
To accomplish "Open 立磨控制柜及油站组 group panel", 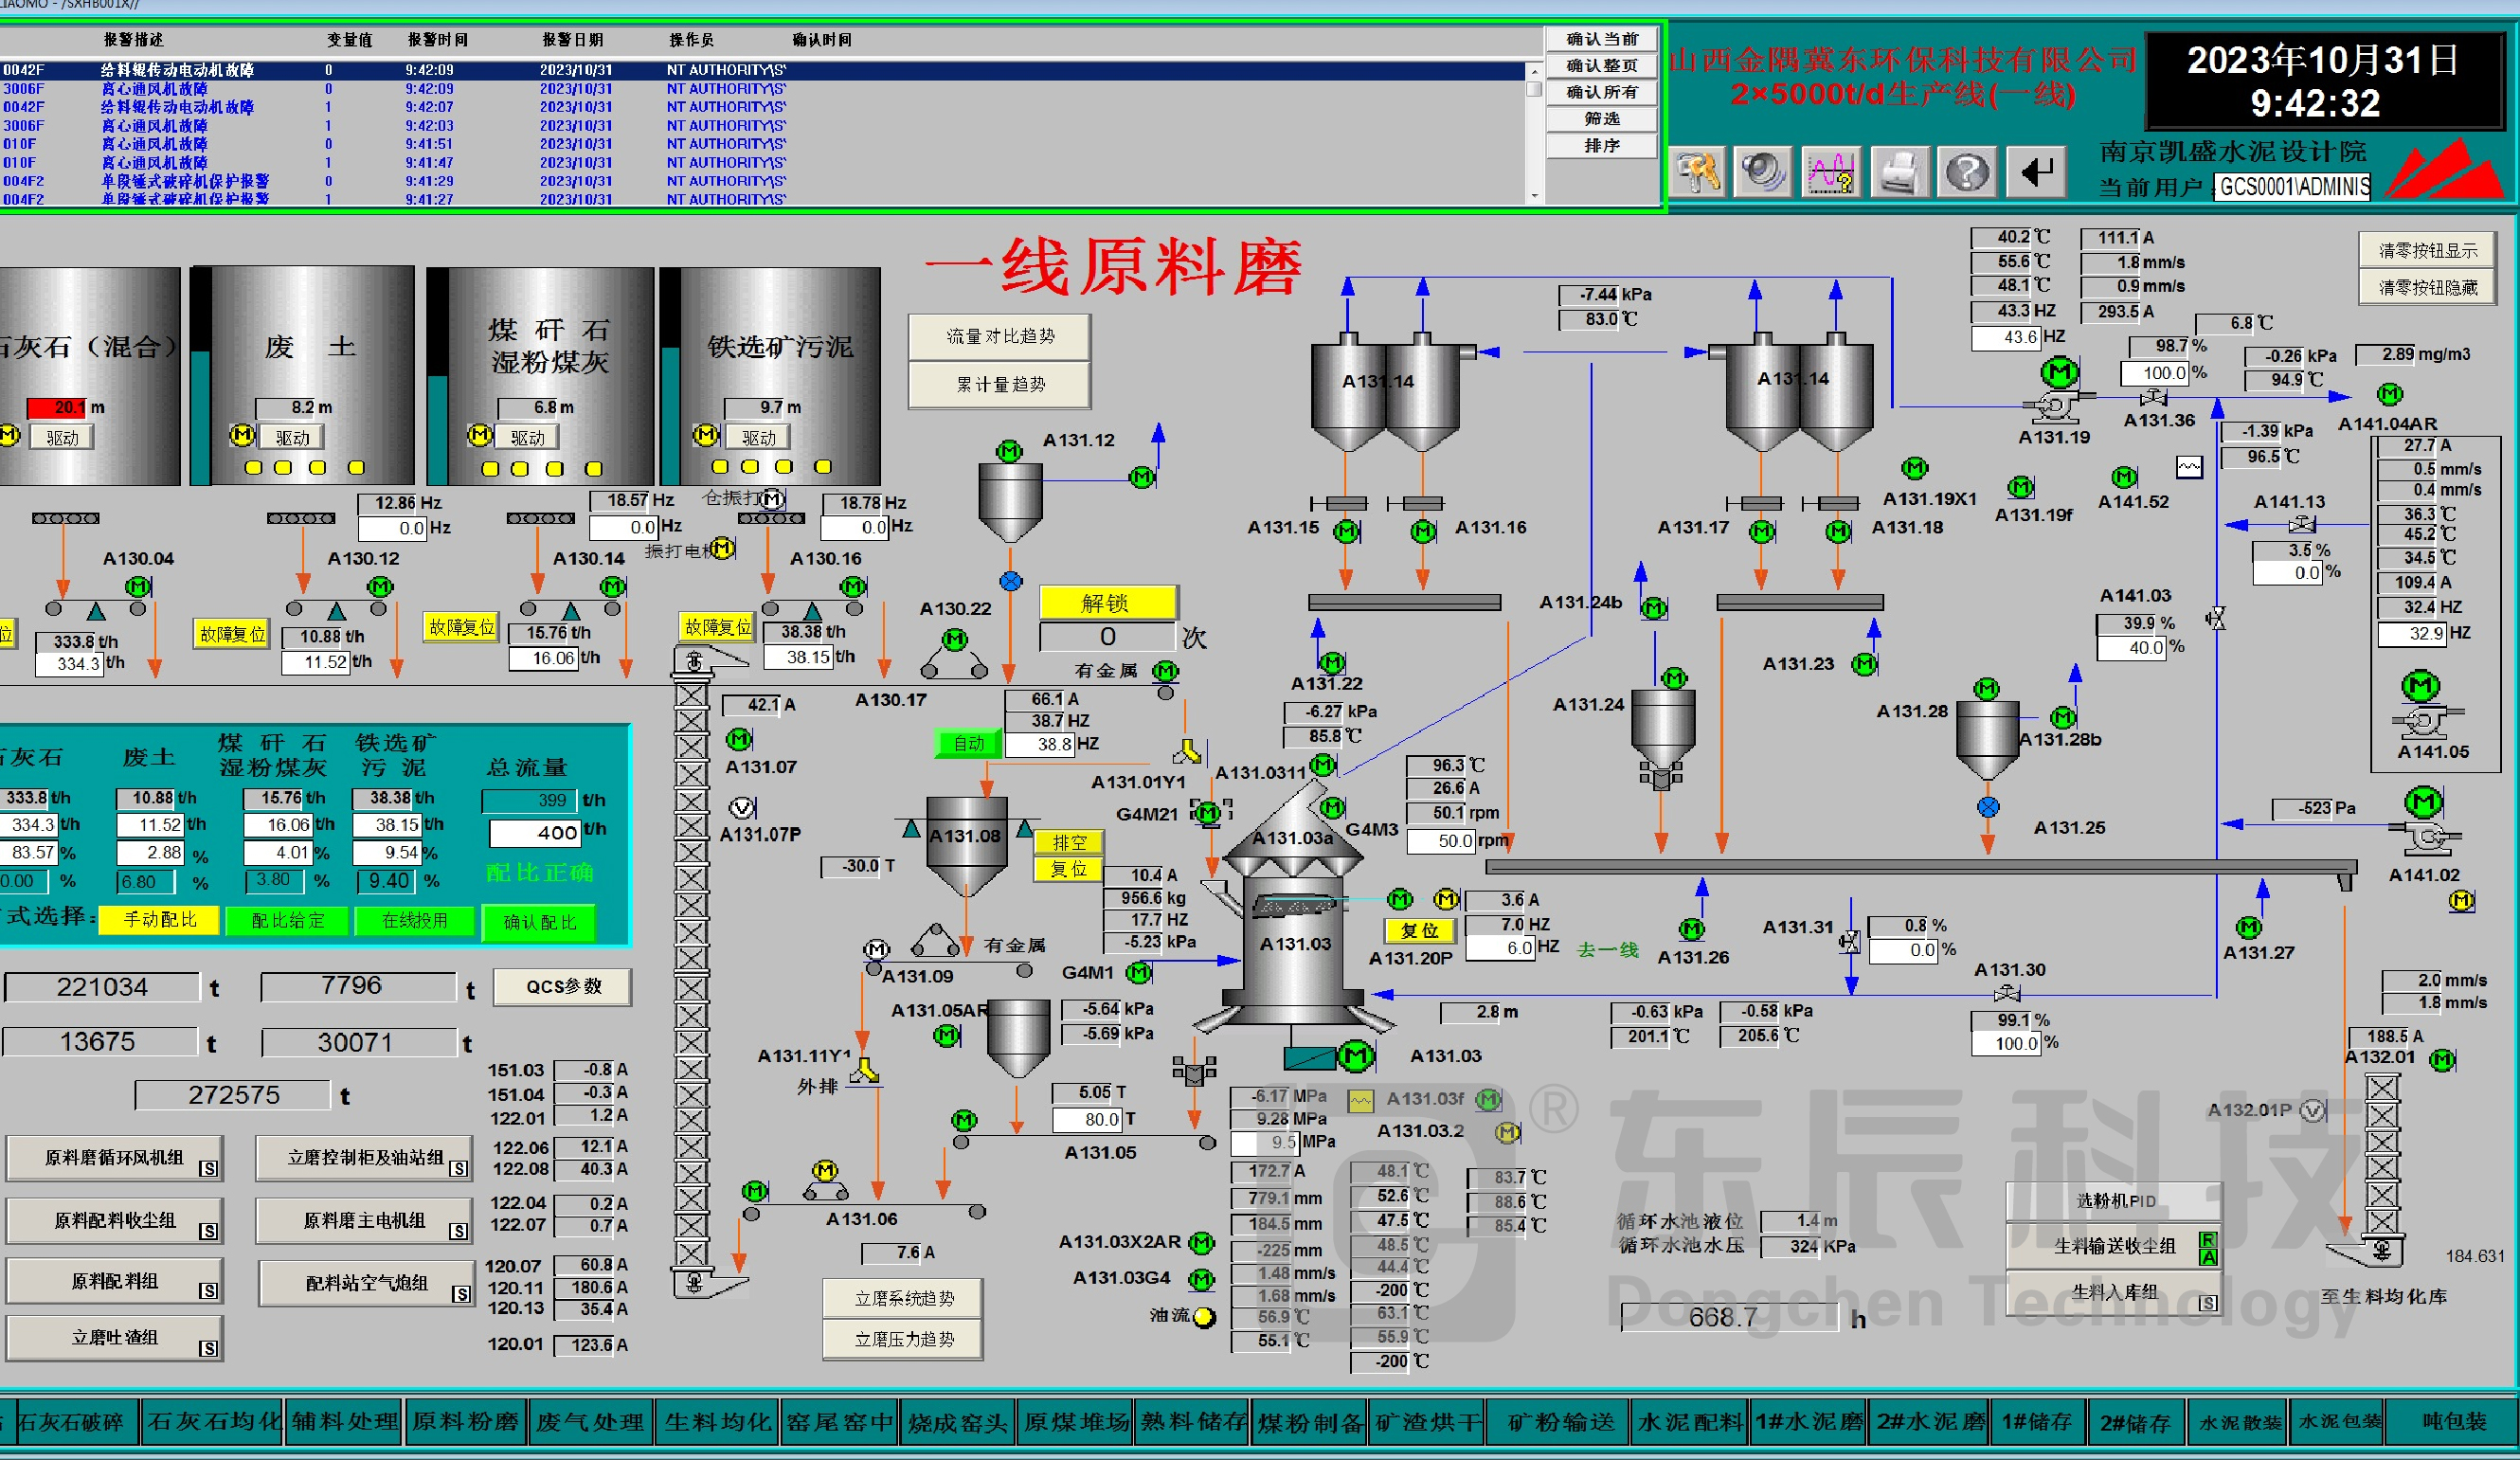I will pos(365,1158).
